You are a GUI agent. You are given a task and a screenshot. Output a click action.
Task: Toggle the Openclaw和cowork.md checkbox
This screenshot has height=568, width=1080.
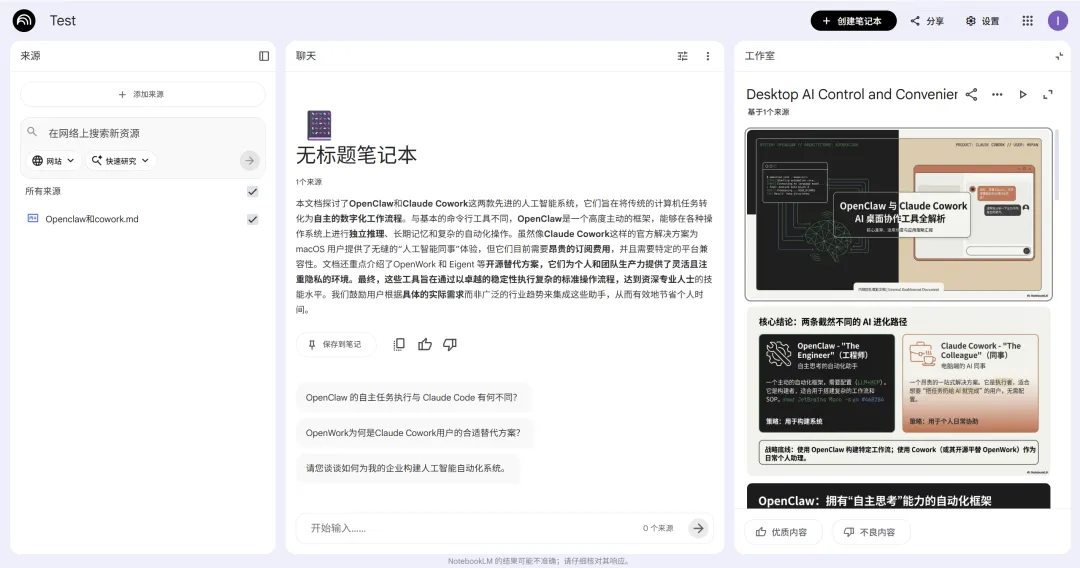click(253, 219)
